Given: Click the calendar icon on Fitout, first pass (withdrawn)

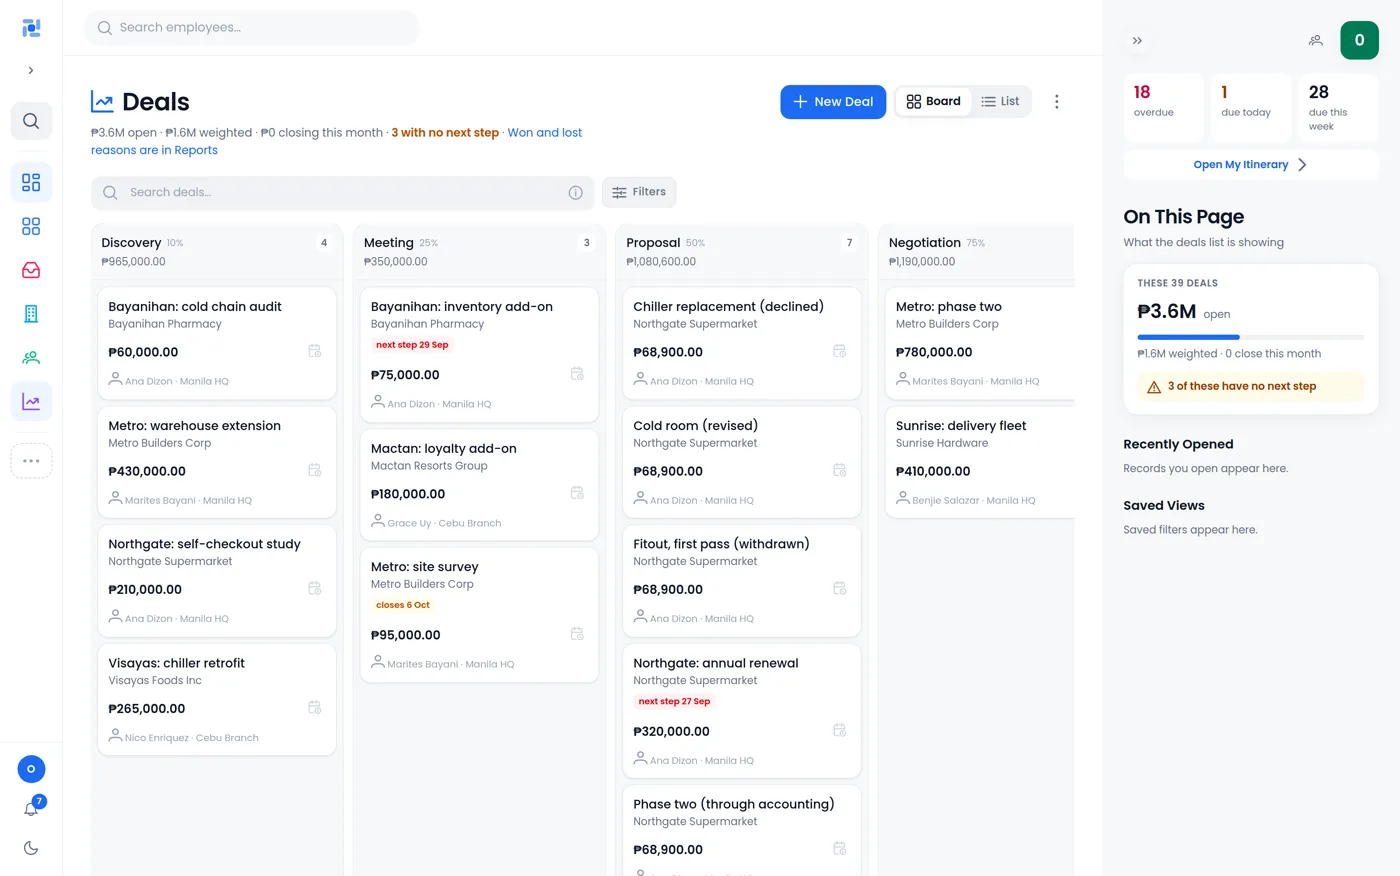Looking at the screenshot, I should [x=839, y=588].
